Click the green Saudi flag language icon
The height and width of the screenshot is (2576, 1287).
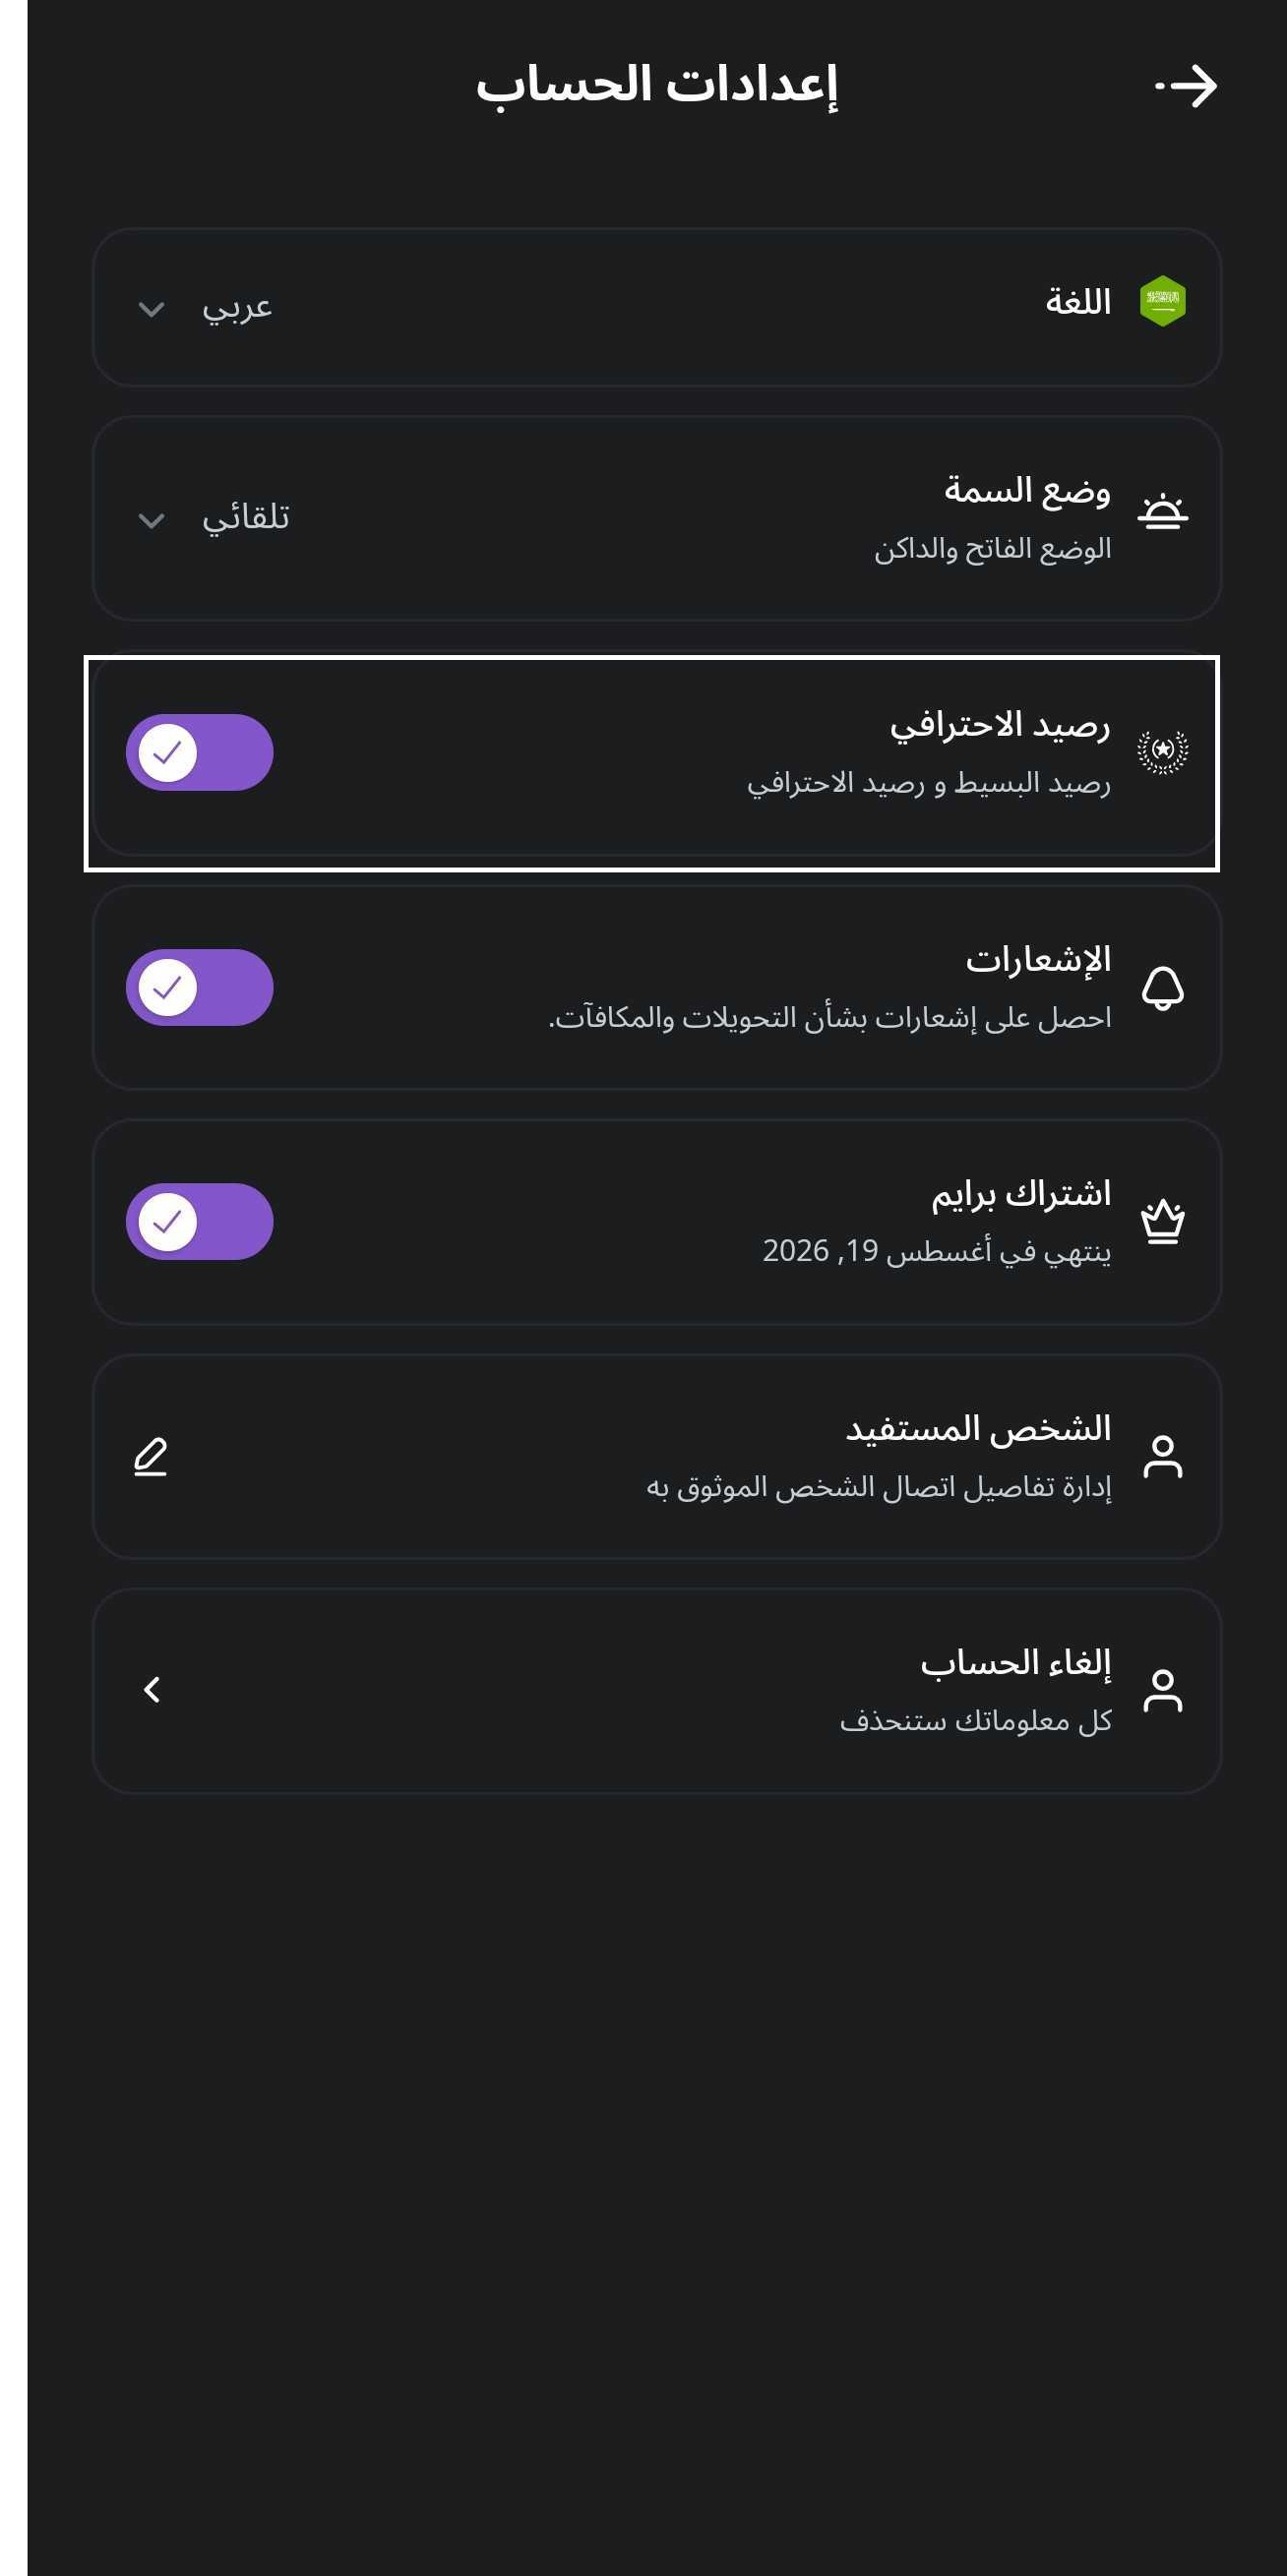click(1162, 301)
